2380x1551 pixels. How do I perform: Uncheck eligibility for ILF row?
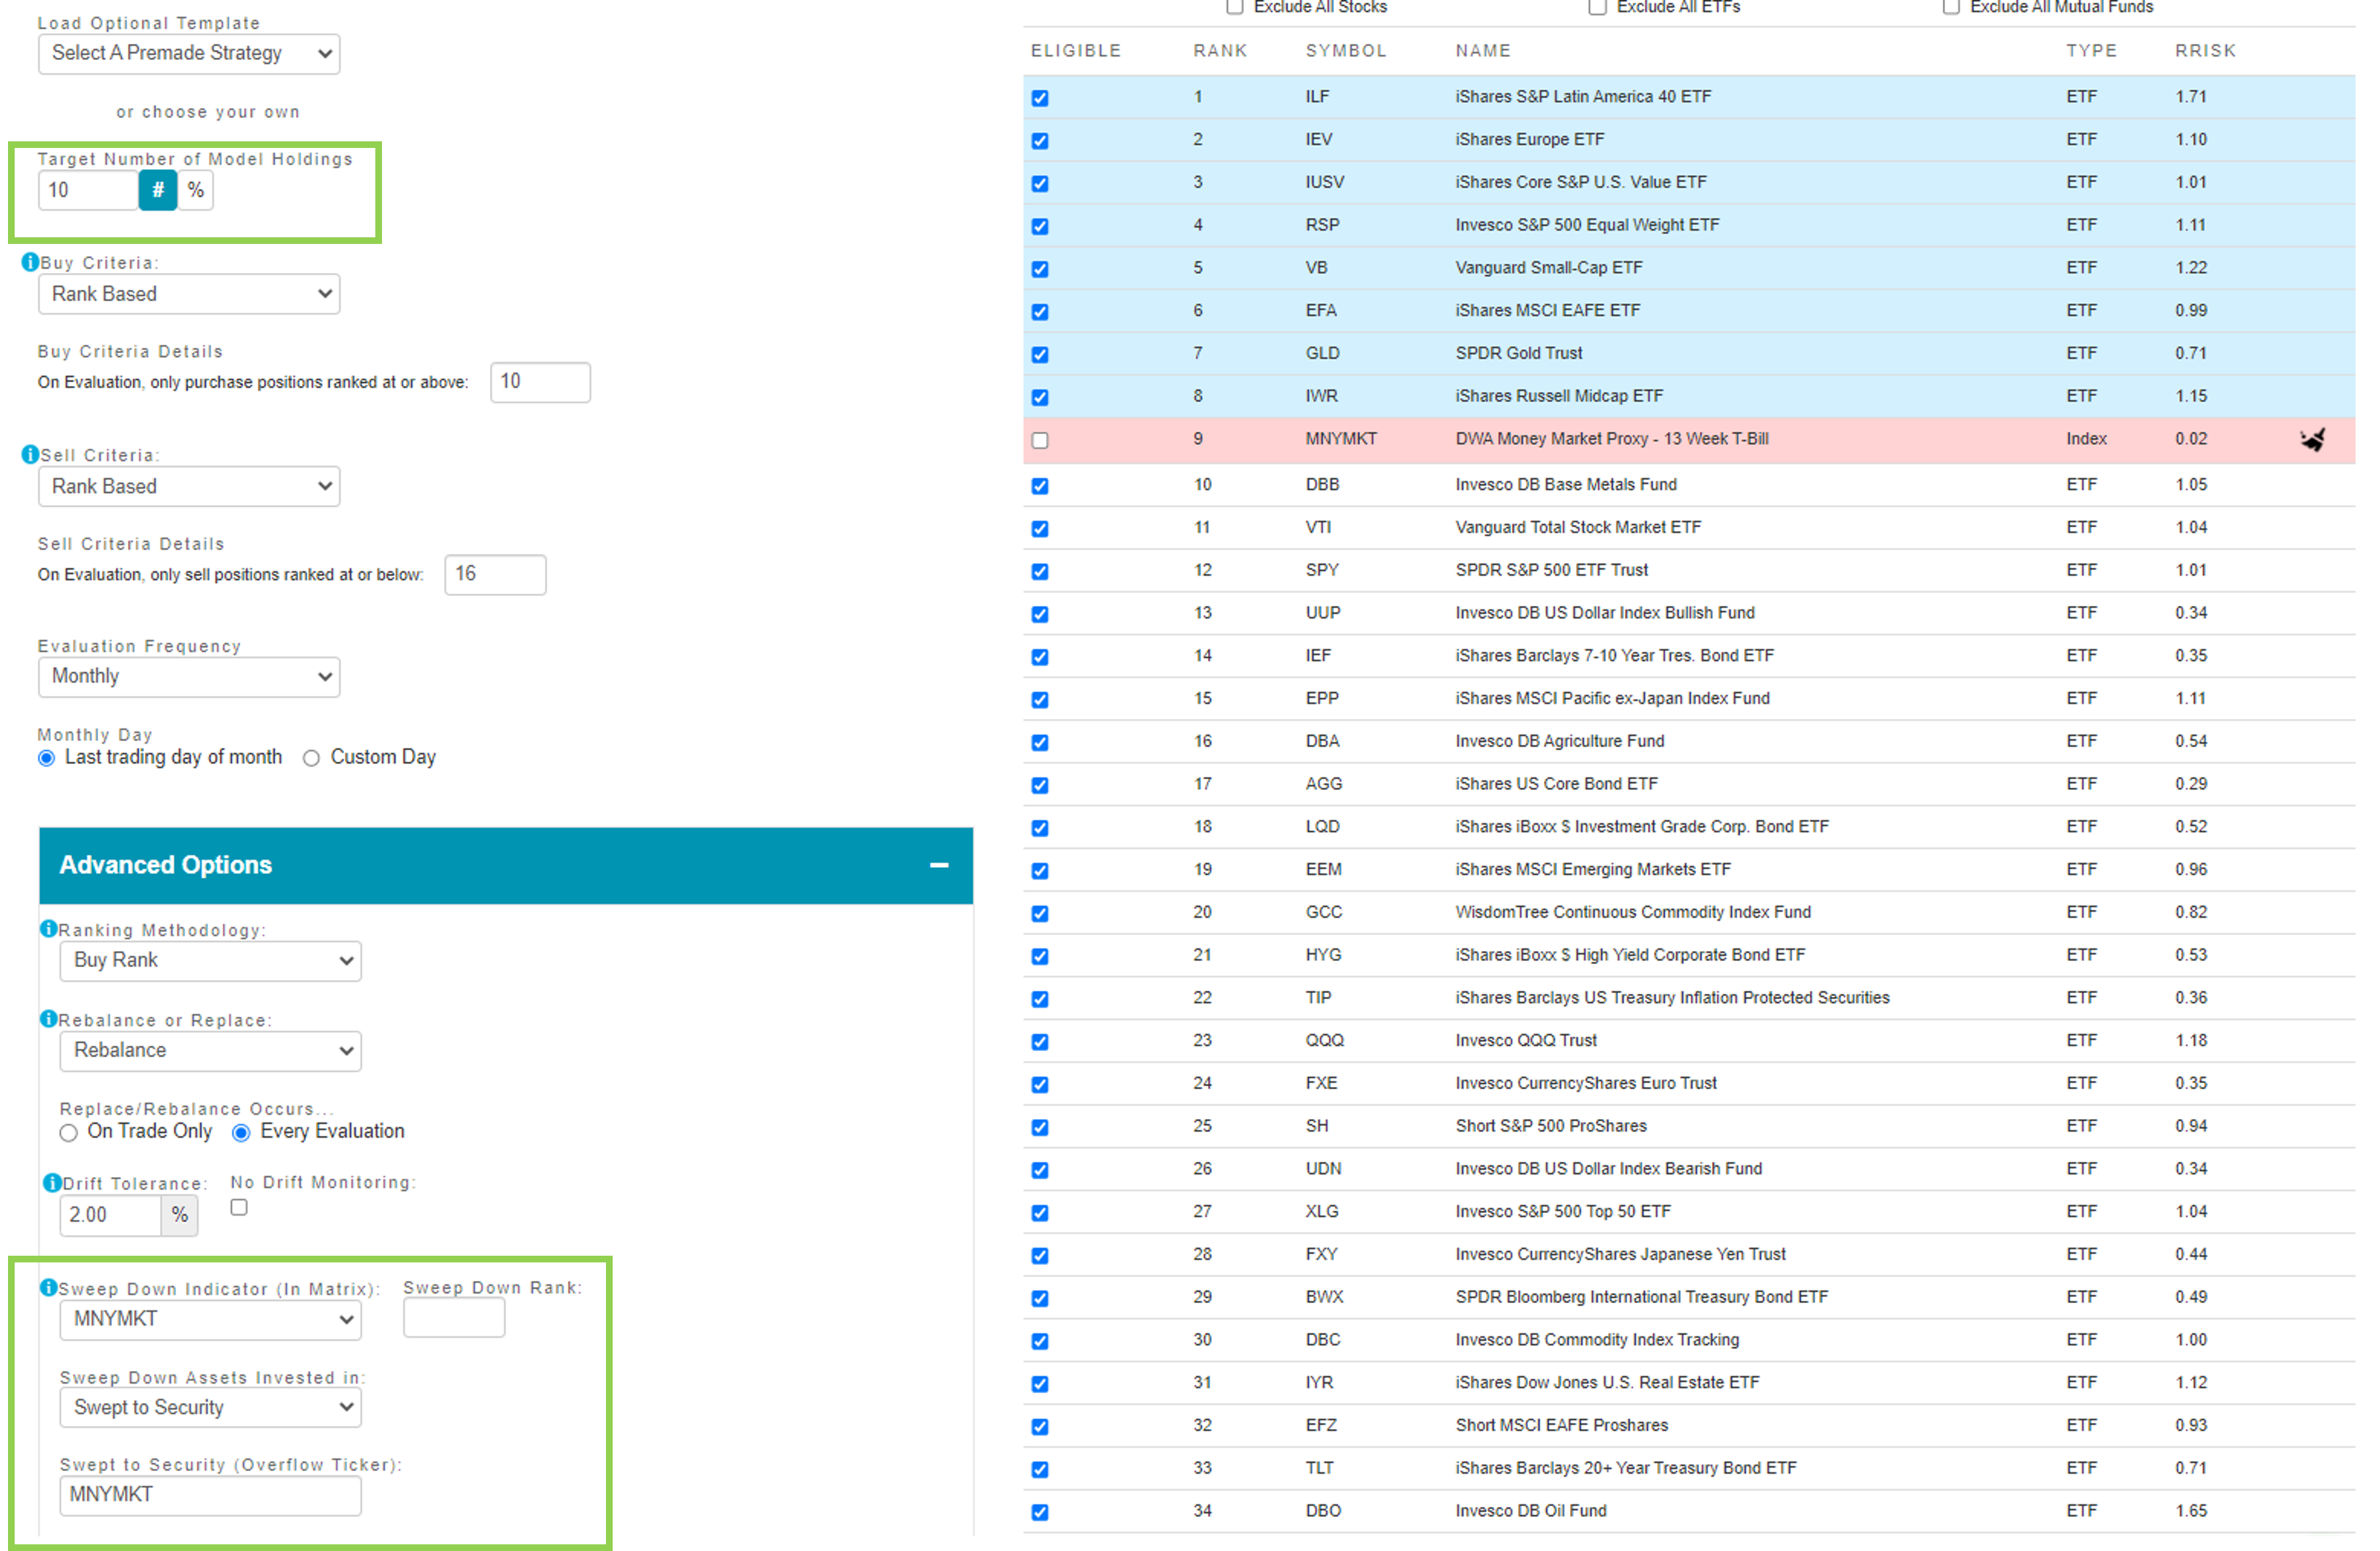point(1040,98)
